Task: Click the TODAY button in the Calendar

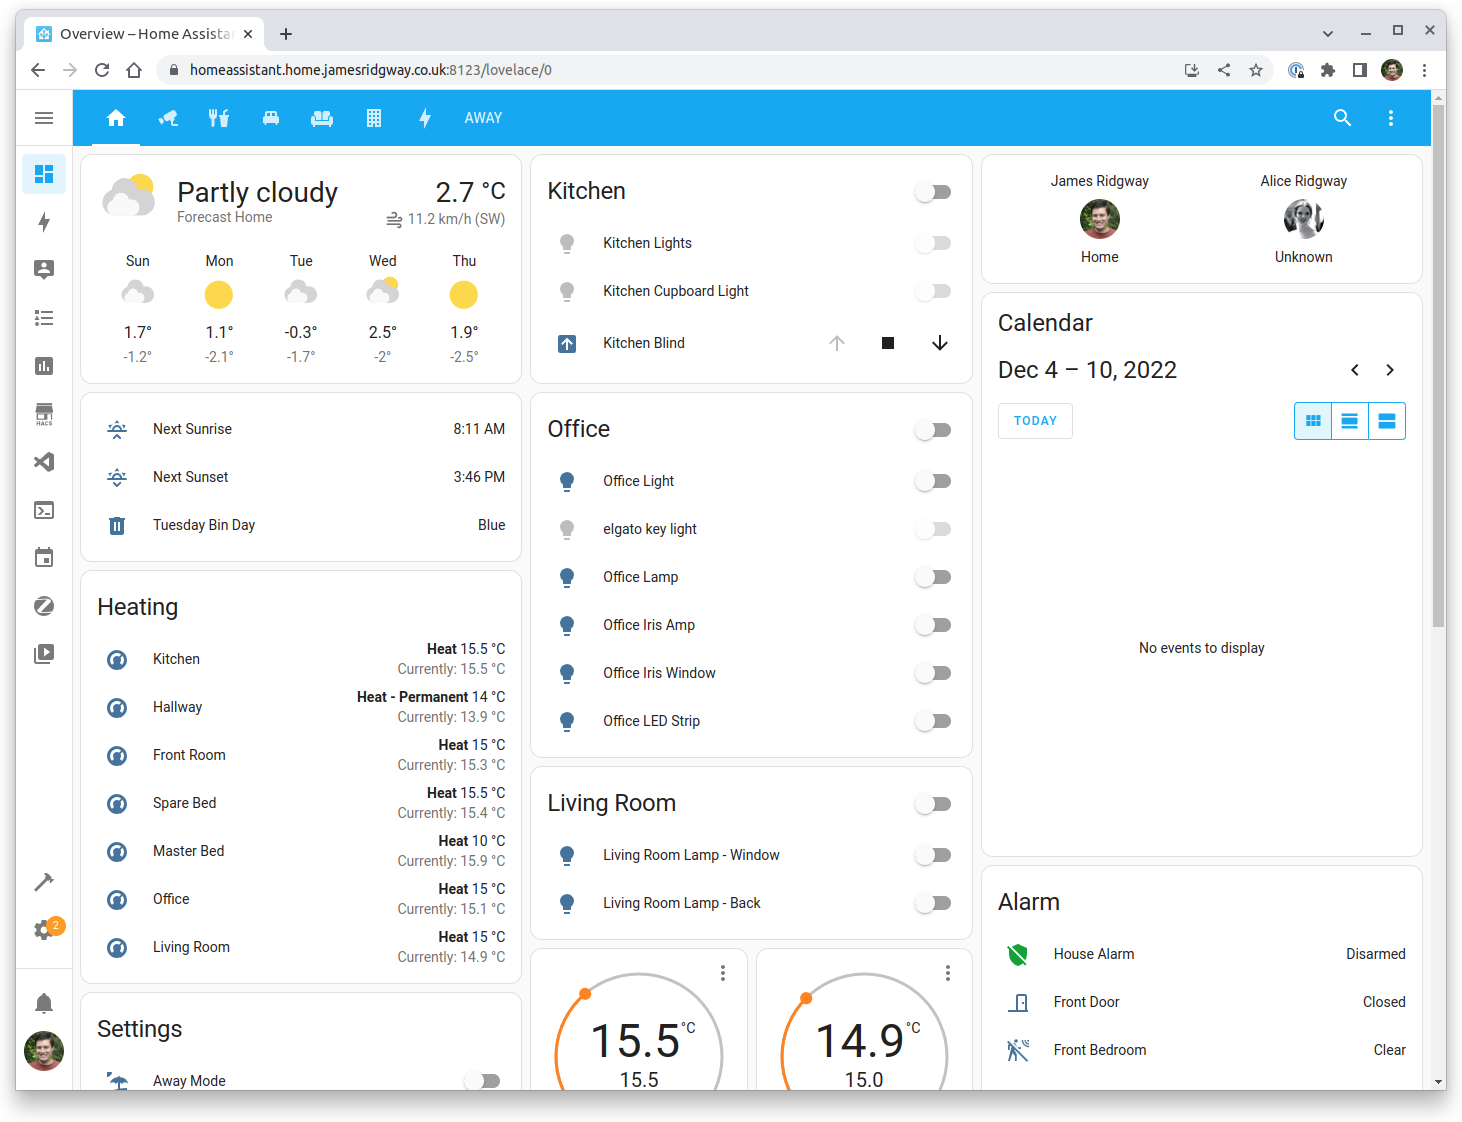Action: pyautogui.click(x=1034, y=420)
